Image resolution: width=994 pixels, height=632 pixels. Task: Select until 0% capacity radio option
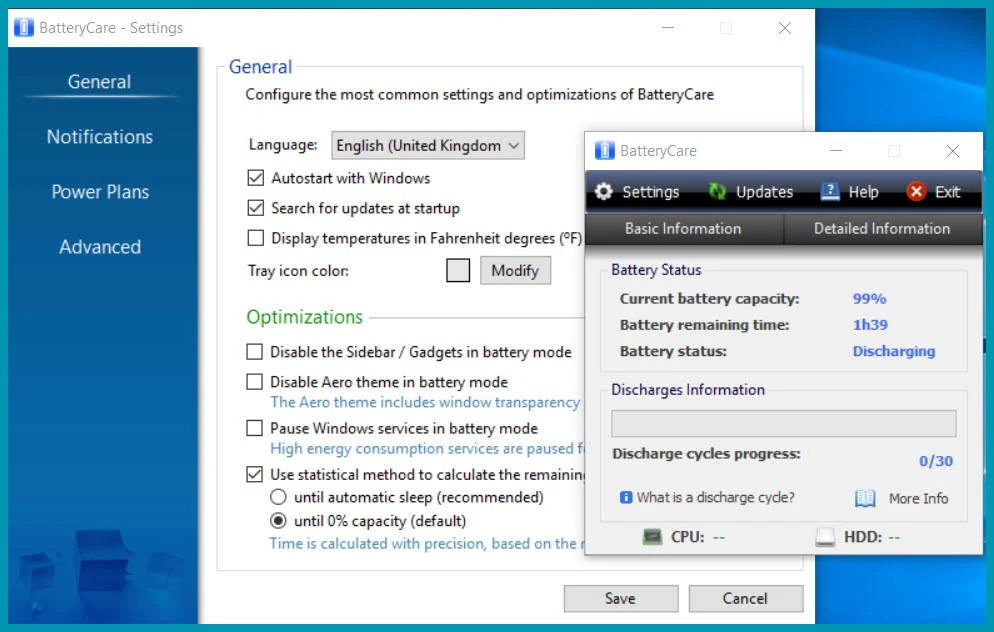(278, 521)
